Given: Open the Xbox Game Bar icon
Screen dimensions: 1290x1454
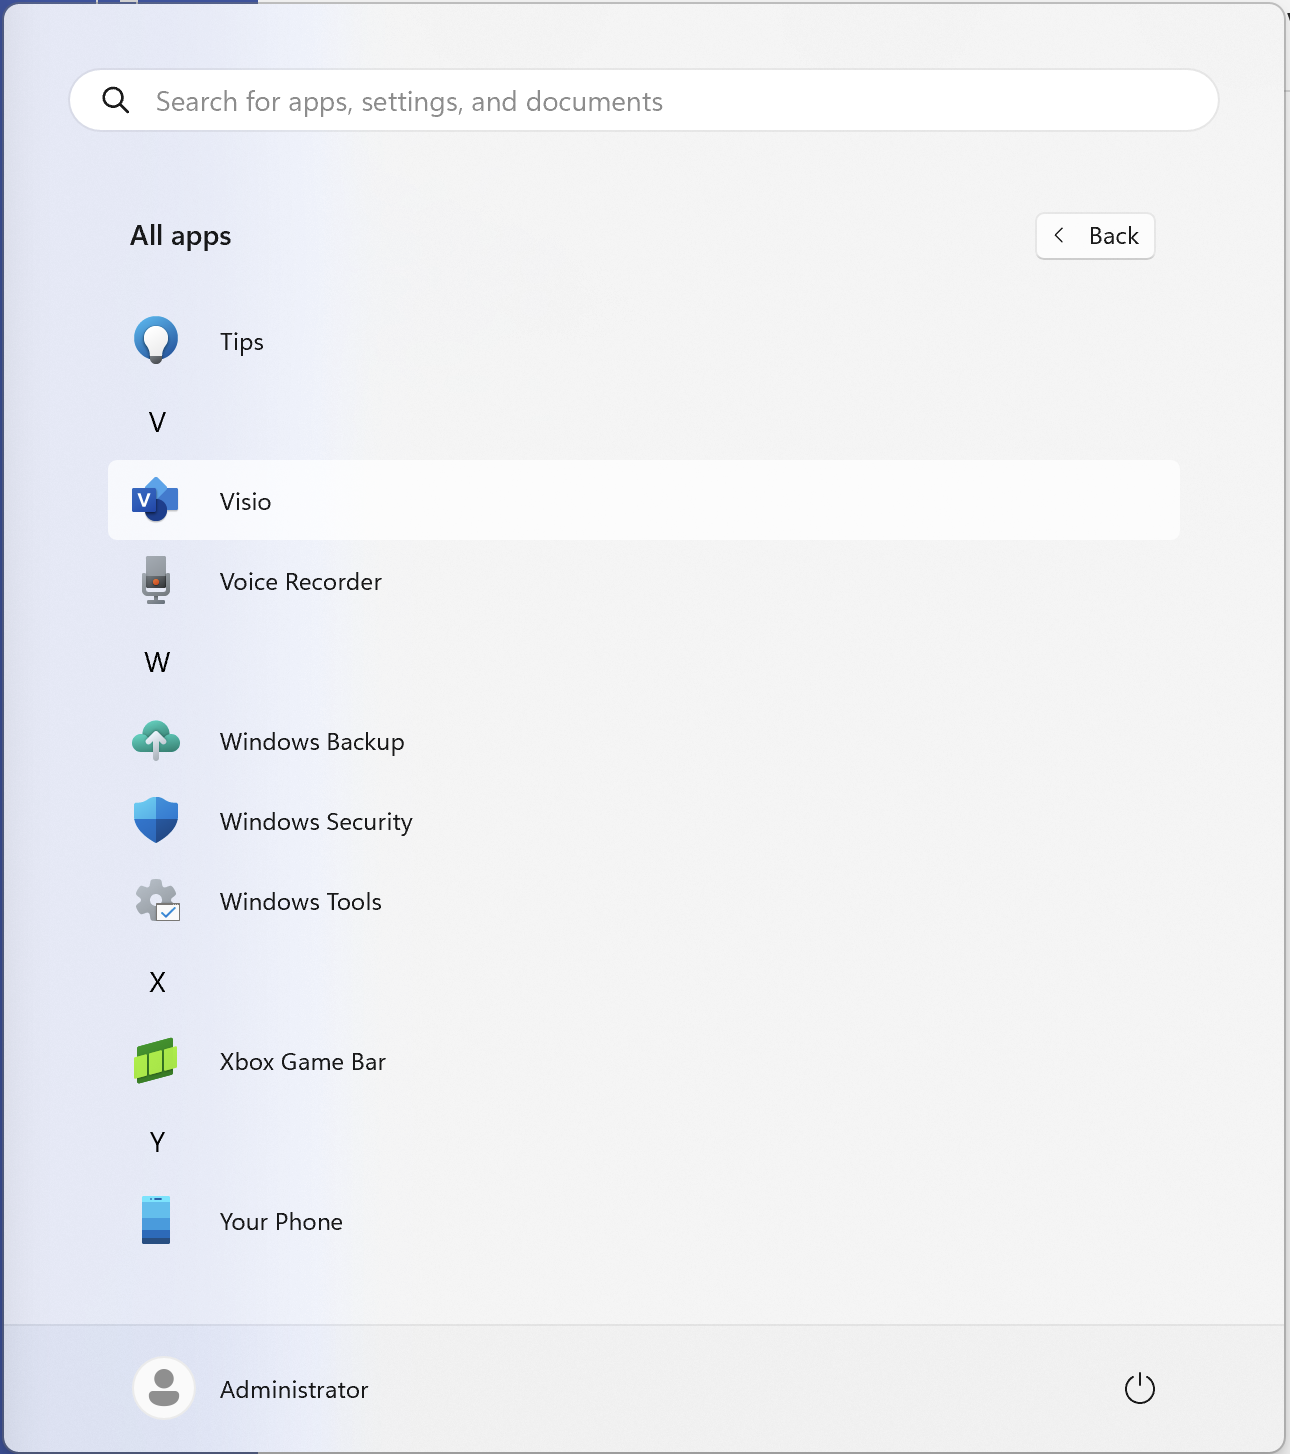Looking at the screenshot, I should [x=156, y=1061].
